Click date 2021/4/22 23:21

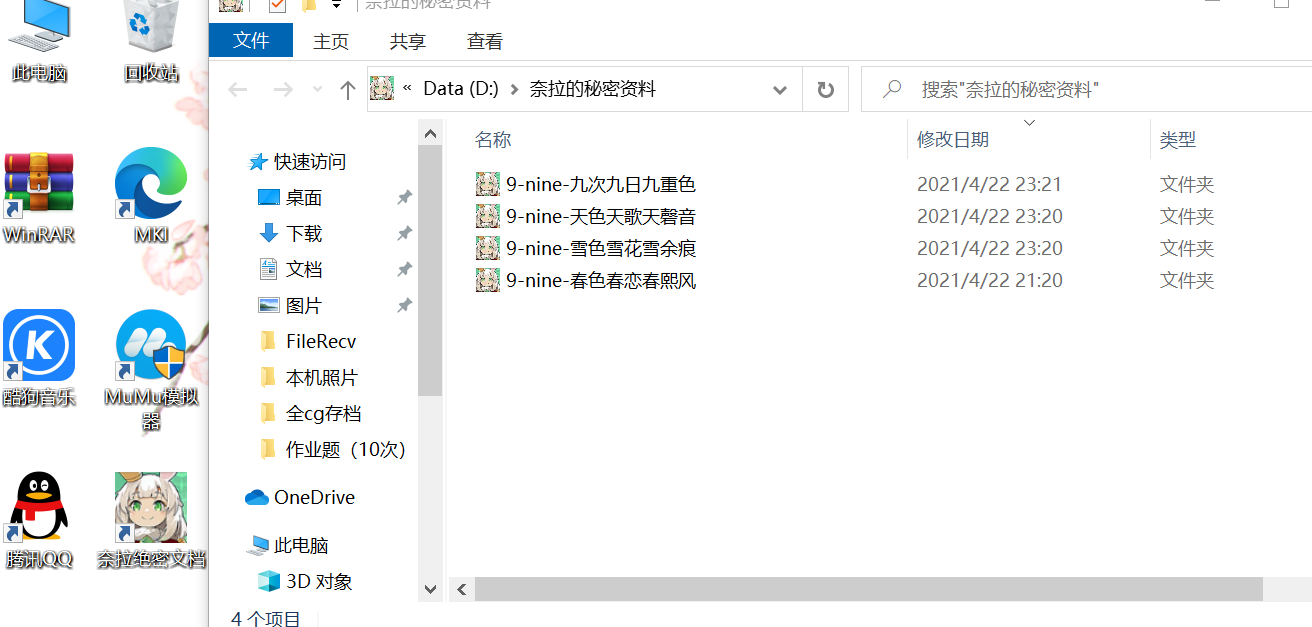click(x=989, y=184)
